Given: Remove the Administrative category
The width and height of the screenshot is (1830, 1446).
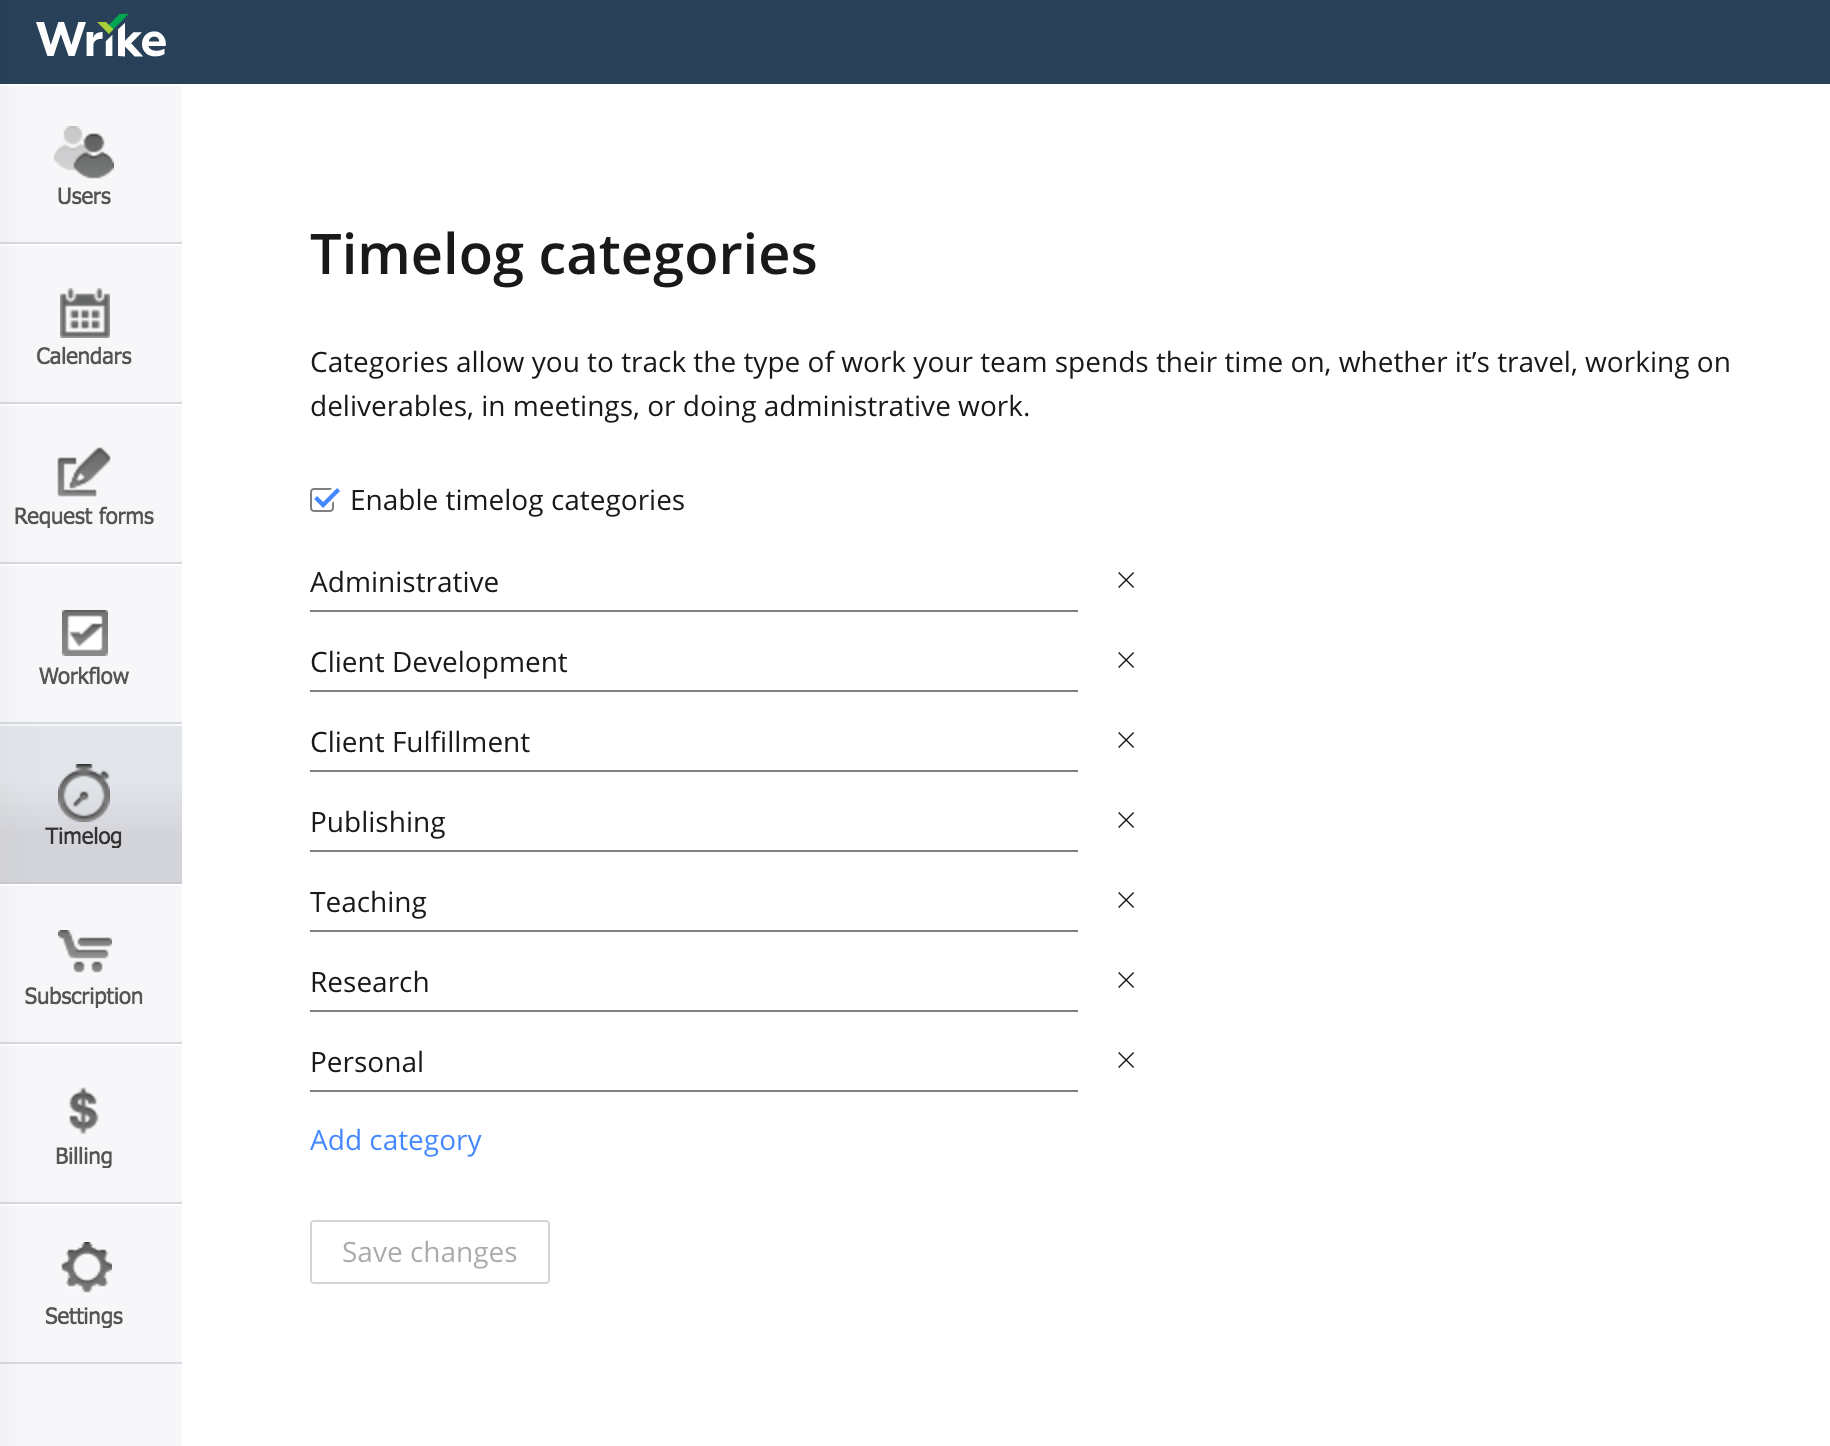Looking at the screenshot, I should tap(1126, 580).
